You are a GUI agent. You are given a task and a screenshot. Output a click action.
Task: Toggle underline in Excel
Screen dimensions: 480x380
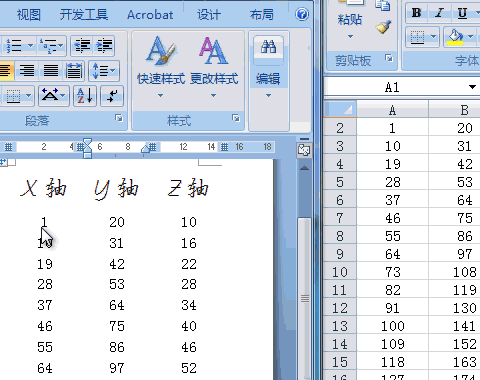click(462, 13)
